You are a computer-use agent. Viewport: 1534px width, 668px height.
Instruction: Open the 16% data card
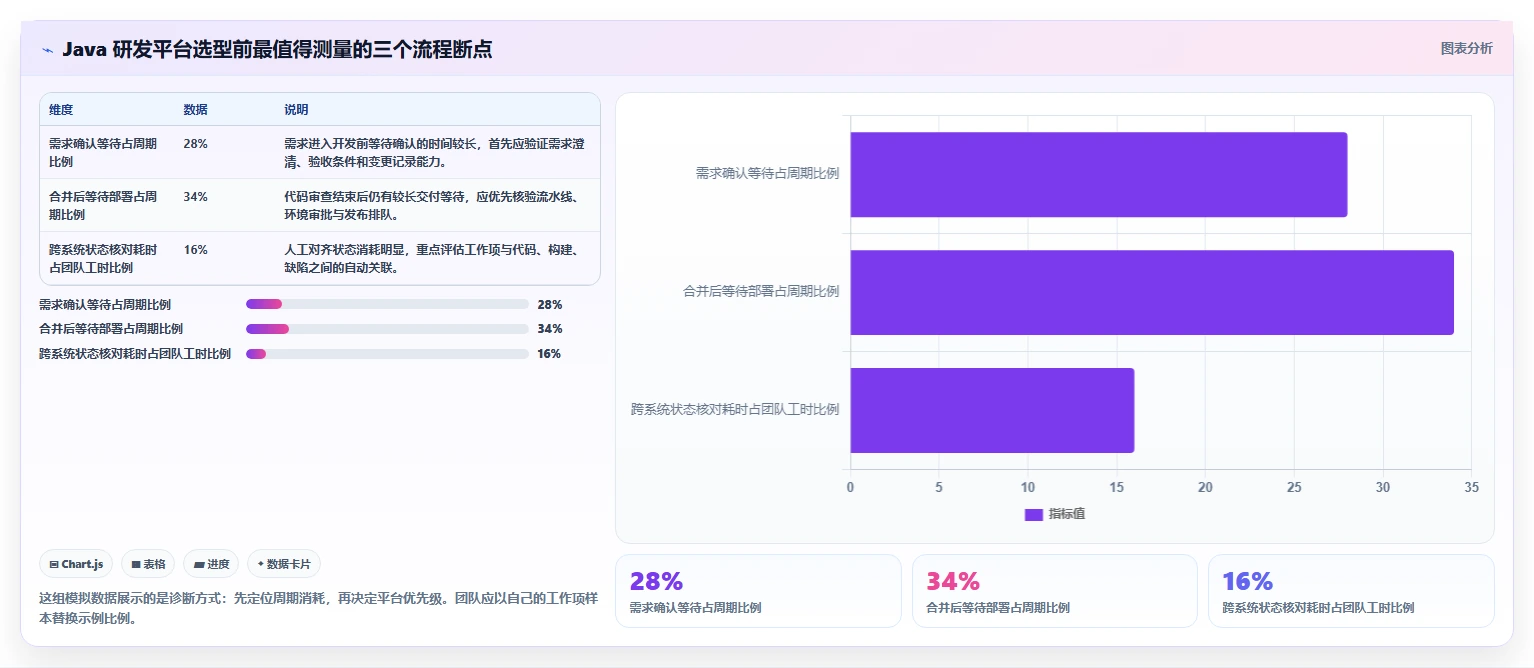coord(1351,591)
